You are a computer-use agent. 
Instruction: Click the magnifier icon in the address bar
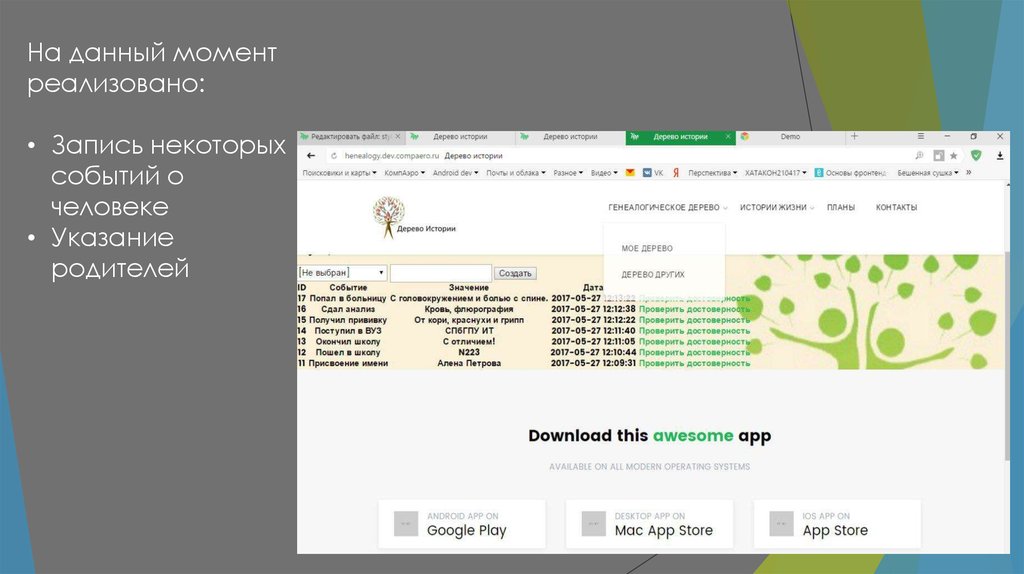coord(920,155)
